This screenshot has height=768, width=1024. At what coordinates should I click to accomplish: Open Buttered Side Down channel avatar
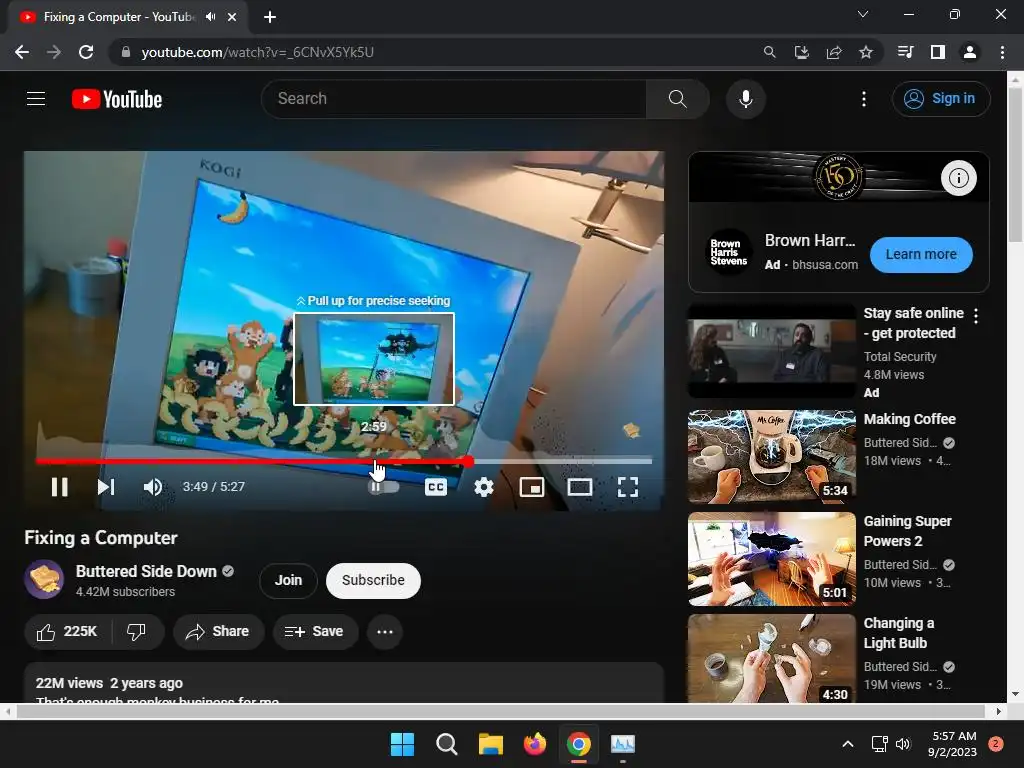44,579
